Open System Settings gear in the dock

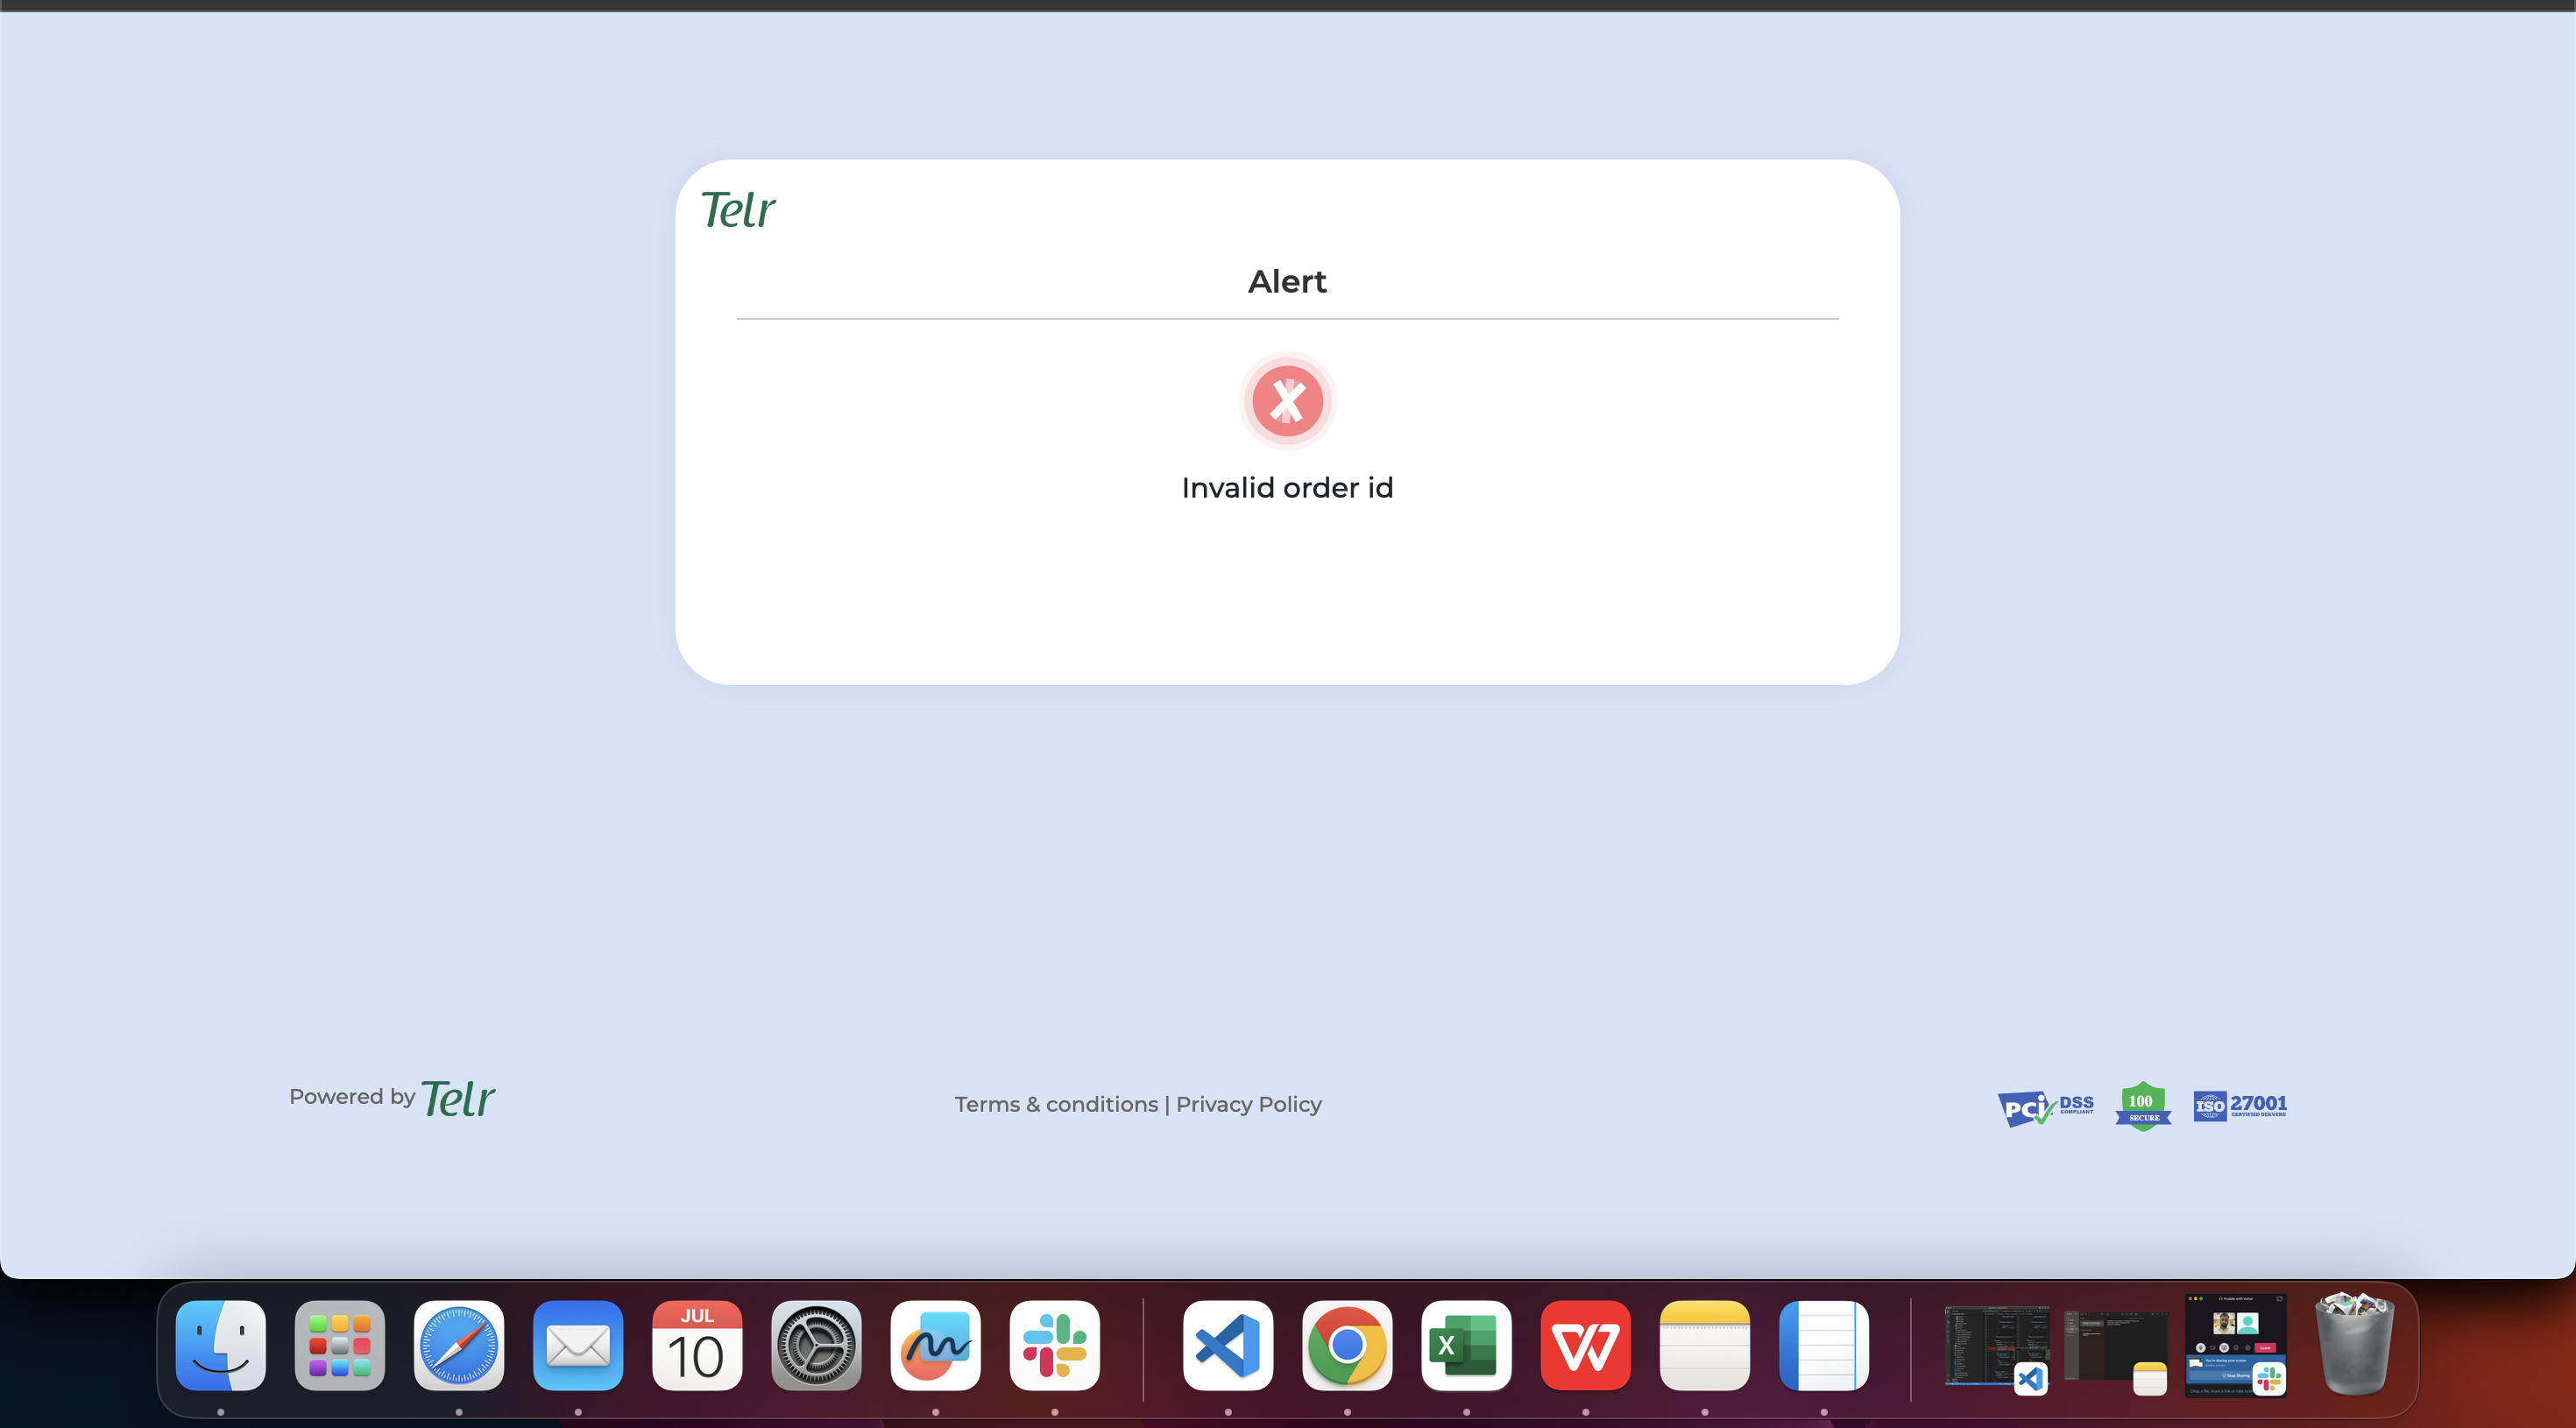click(x=816, y=1345)
